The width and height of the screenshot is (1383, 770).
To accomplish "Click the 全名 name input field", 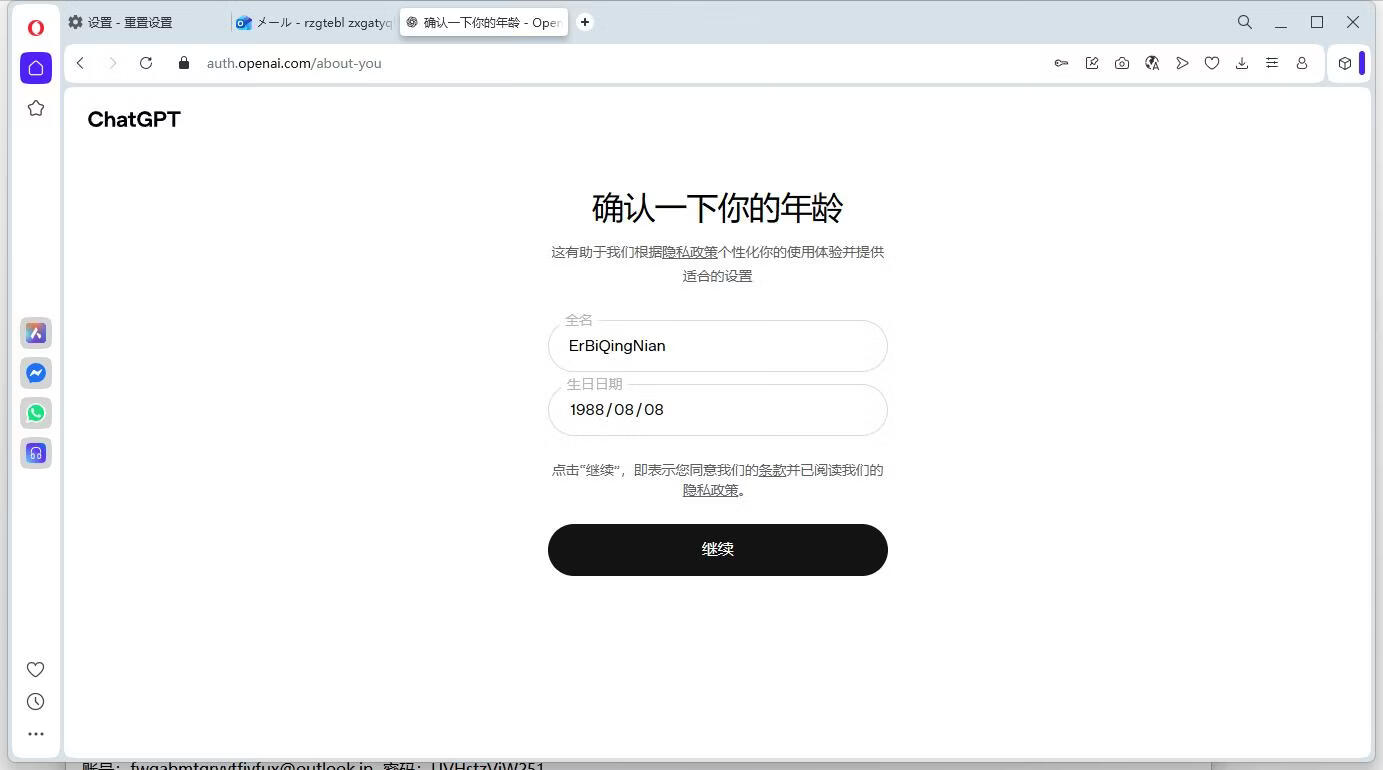I will click(717, 346).
